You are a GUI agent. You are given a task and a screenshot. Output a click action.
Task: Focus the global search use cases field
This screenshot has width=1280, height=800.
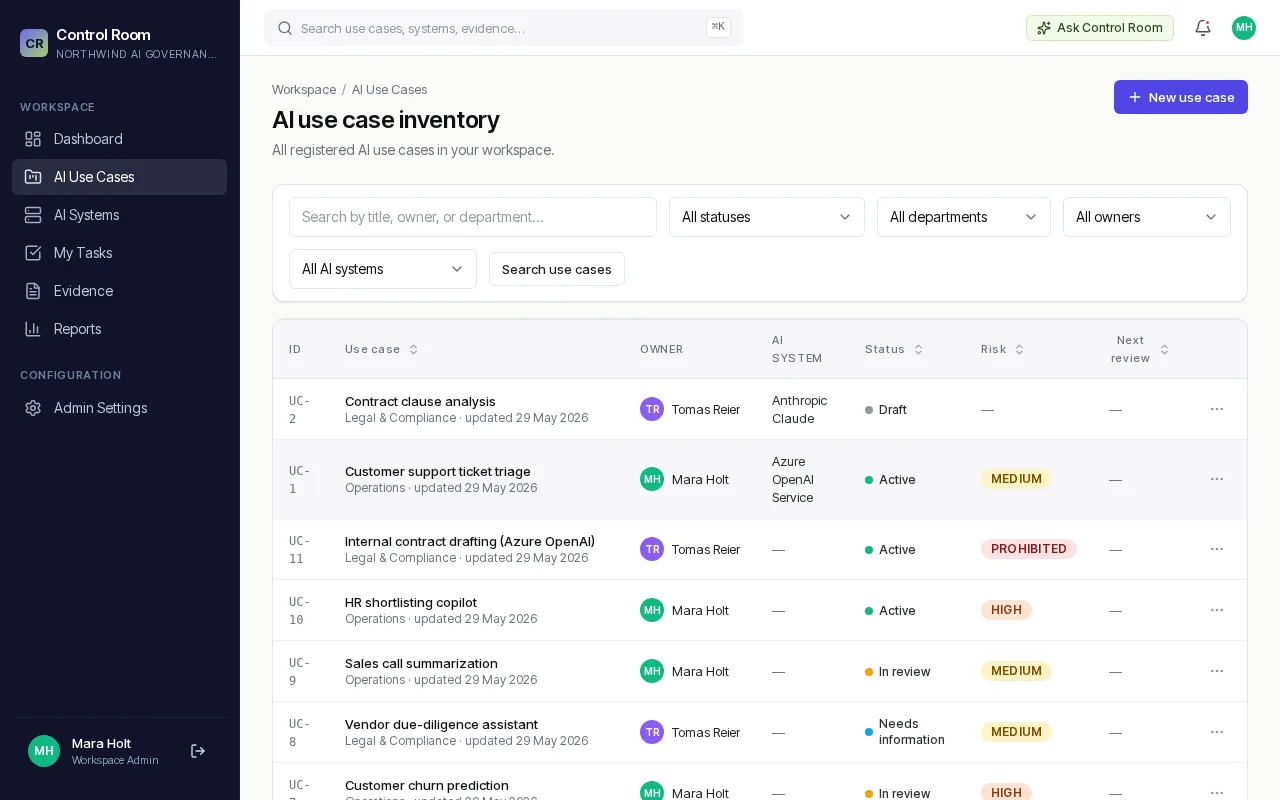504,28
